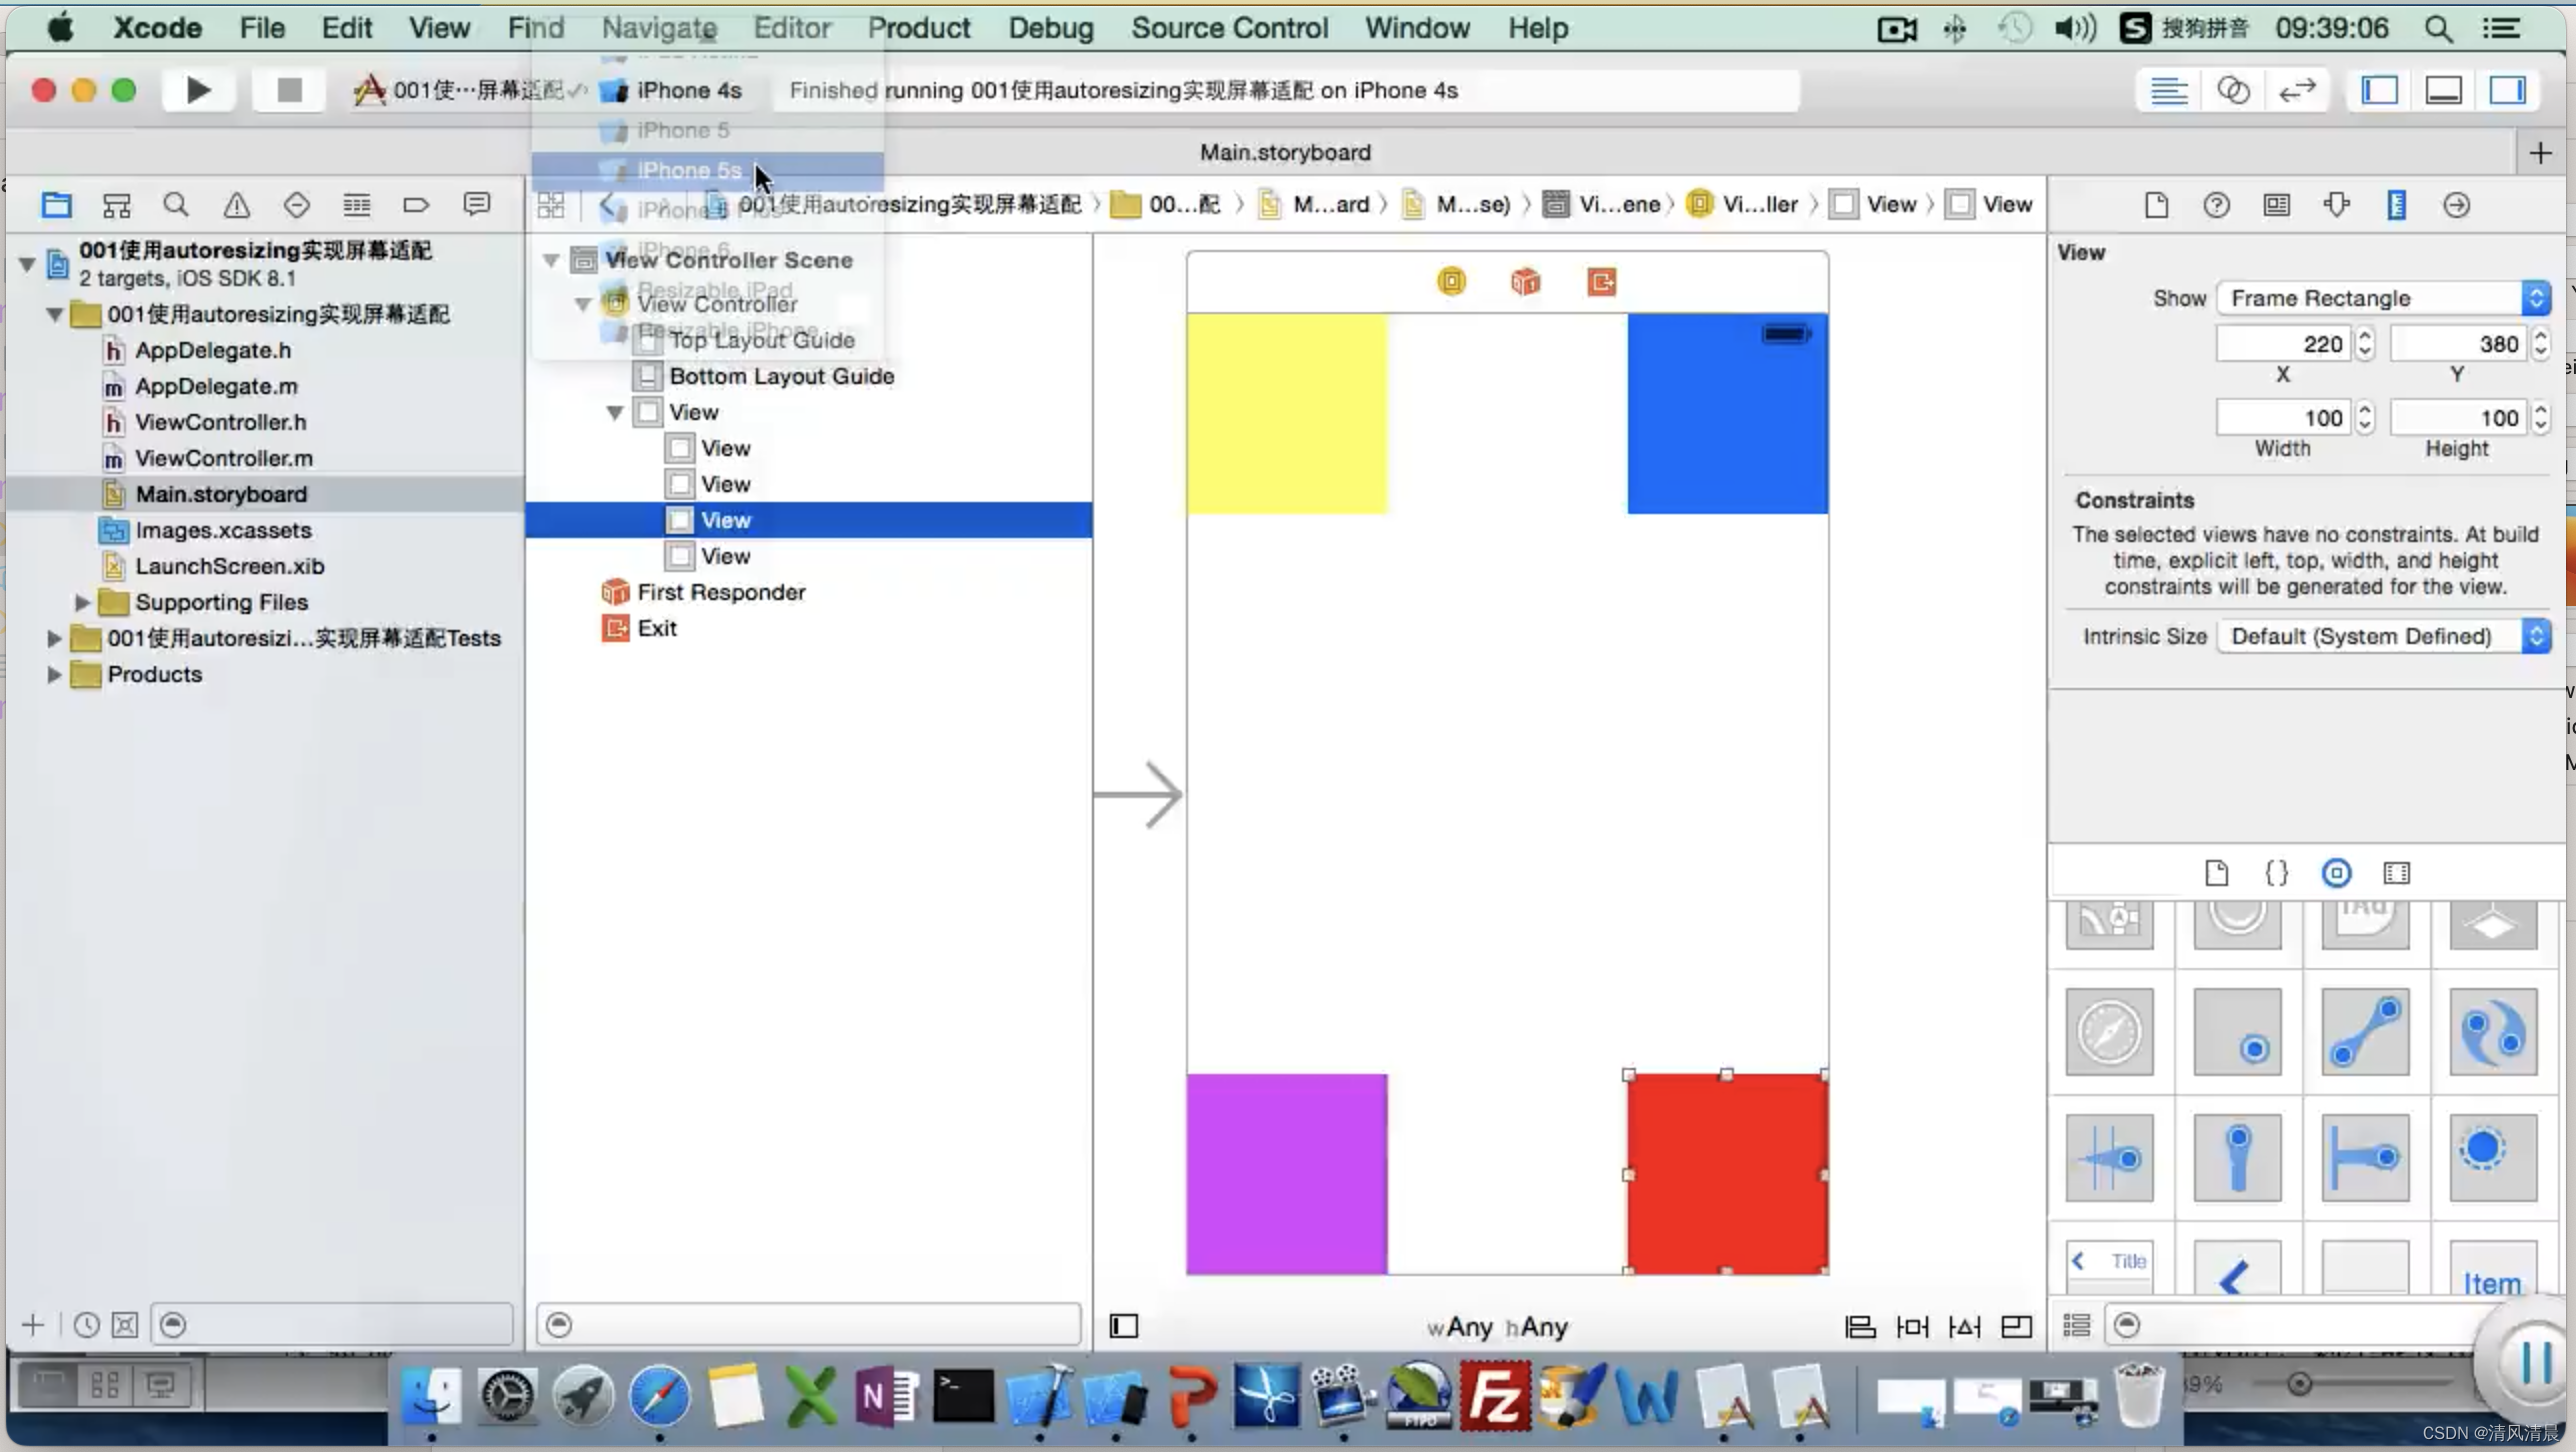Viewport: 2576px width, 1452px height.
Task: Click the Run button to build project
Action: [196, 90]
